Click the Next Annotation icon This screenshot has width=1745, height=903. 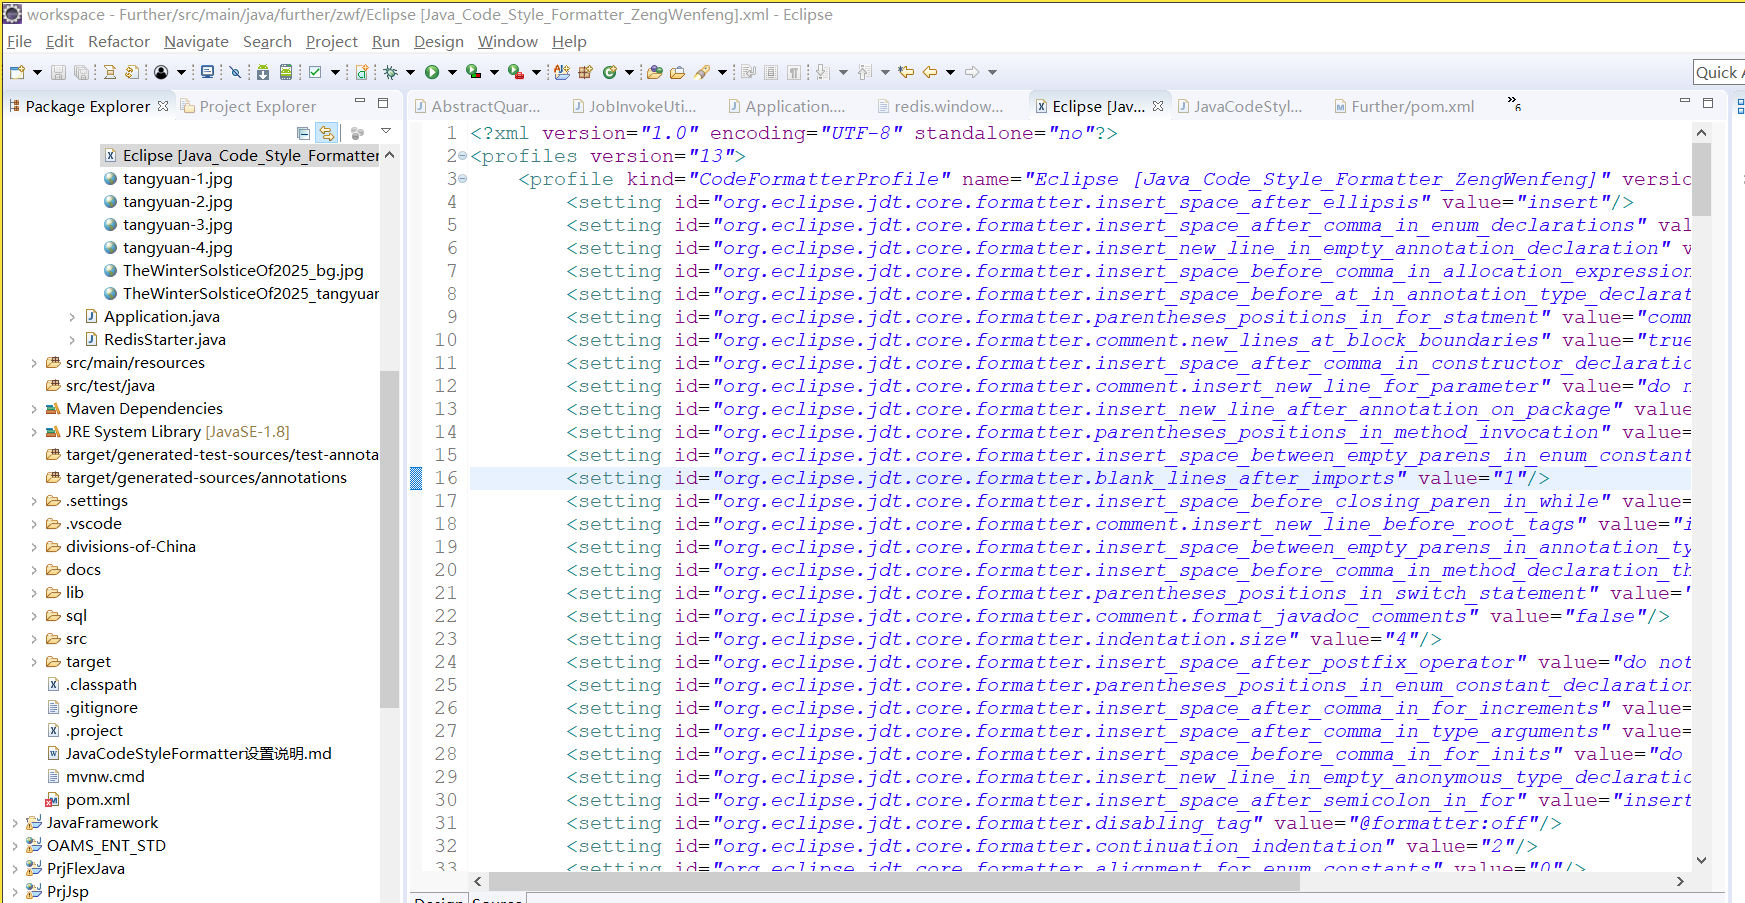[x=822, y=72]
